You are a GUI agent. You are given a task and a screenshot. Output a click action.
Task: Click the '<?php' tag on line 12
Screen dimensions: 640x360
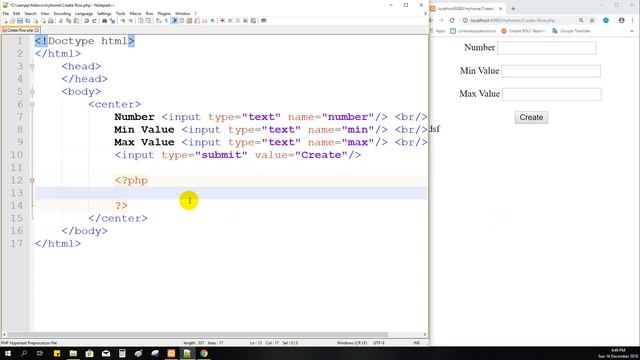click(131, 180)
